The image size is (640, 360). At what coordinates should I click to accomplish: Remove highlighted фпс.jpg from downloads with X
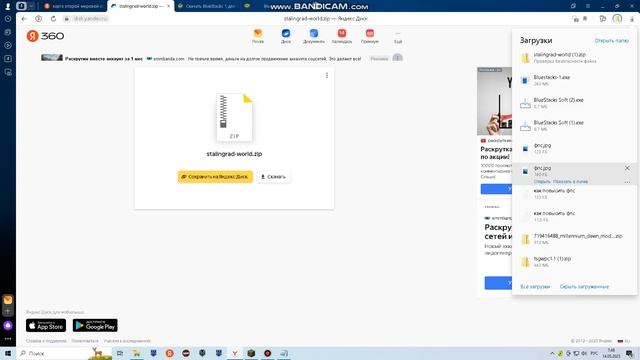[x=627, y=168]
